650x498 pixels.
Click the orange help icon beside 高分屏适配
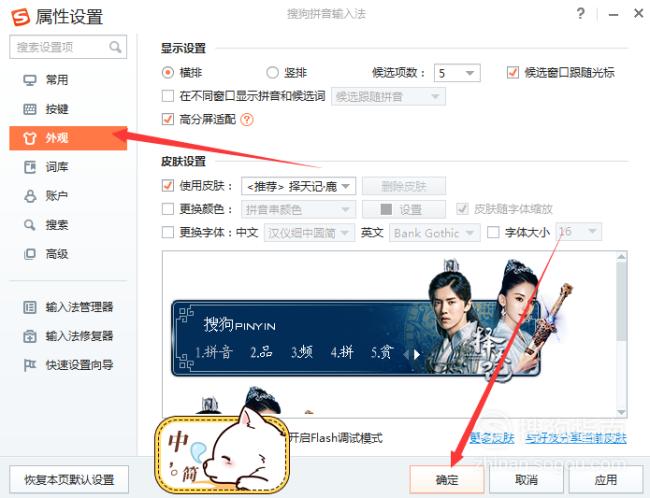tap(247, 120)
